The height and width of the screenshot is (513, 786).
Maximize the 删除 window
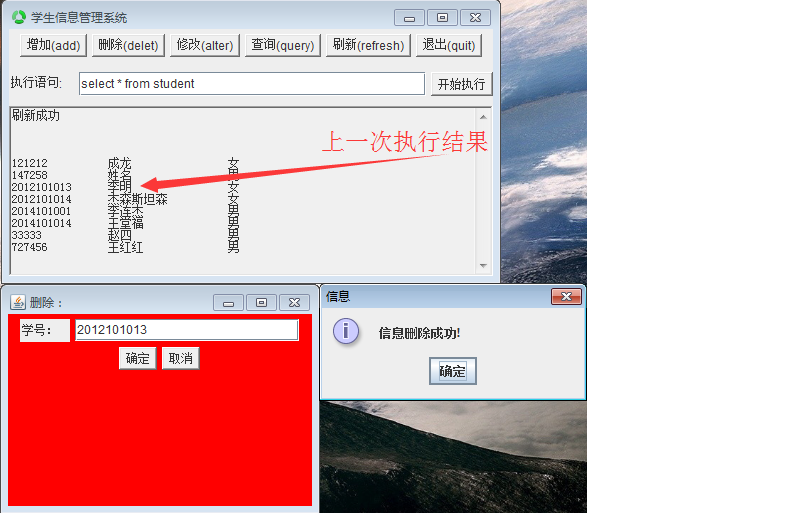[x=261, y=302]
